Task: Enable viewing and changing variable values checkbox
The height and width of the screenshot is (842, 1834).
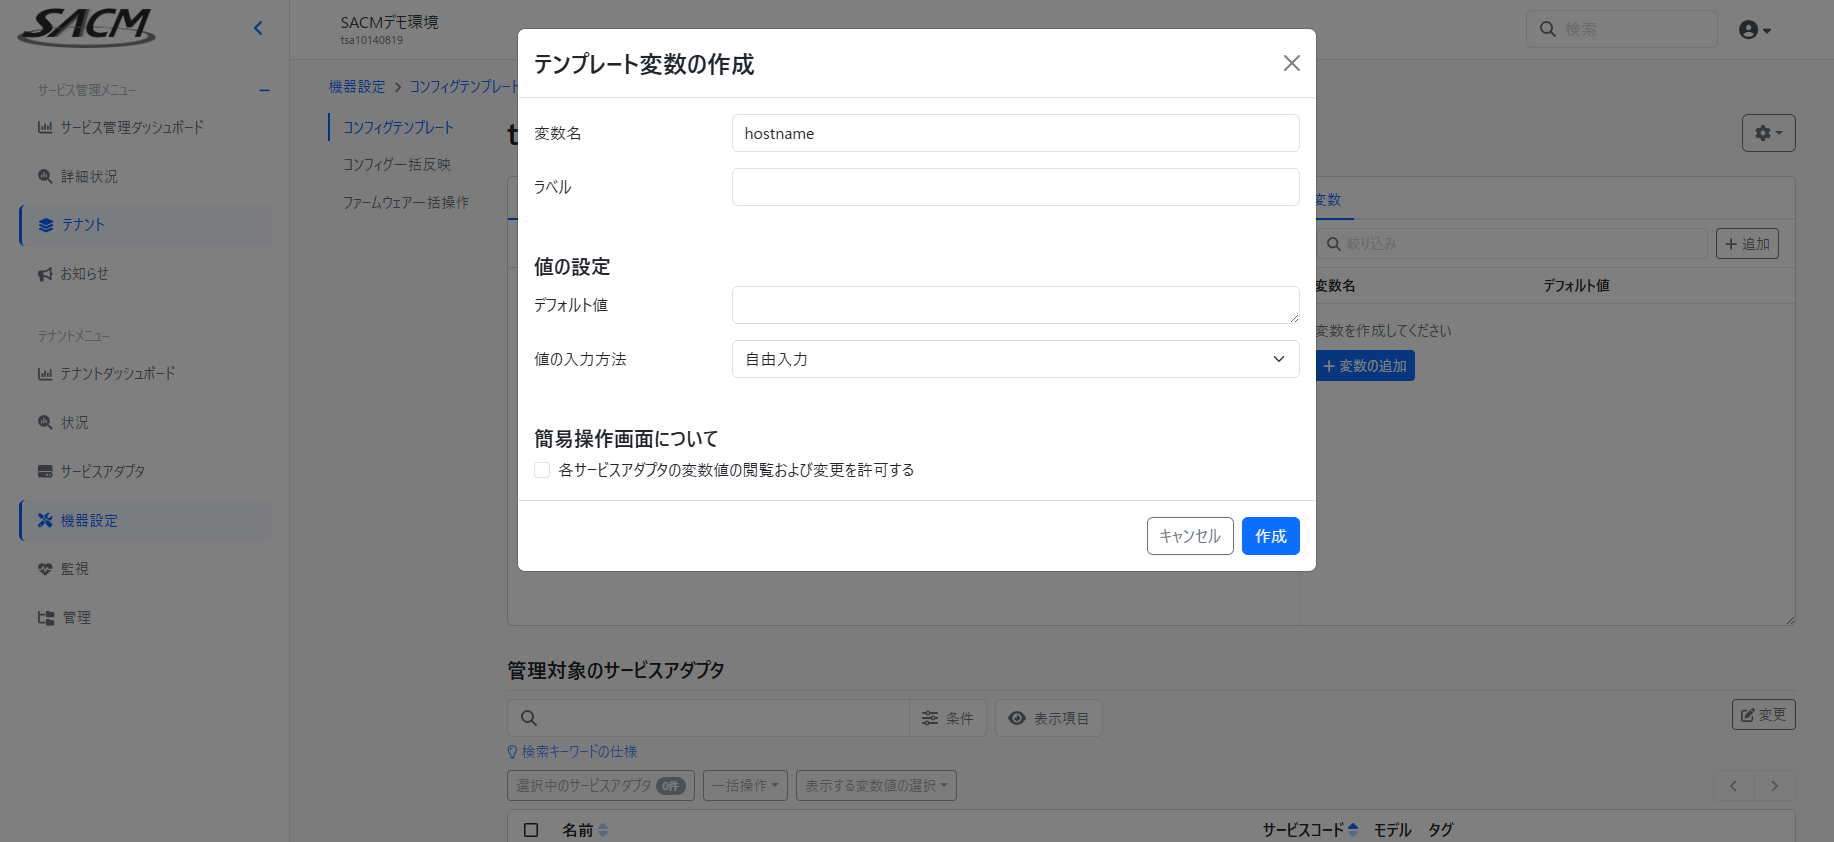Action: 542,470
